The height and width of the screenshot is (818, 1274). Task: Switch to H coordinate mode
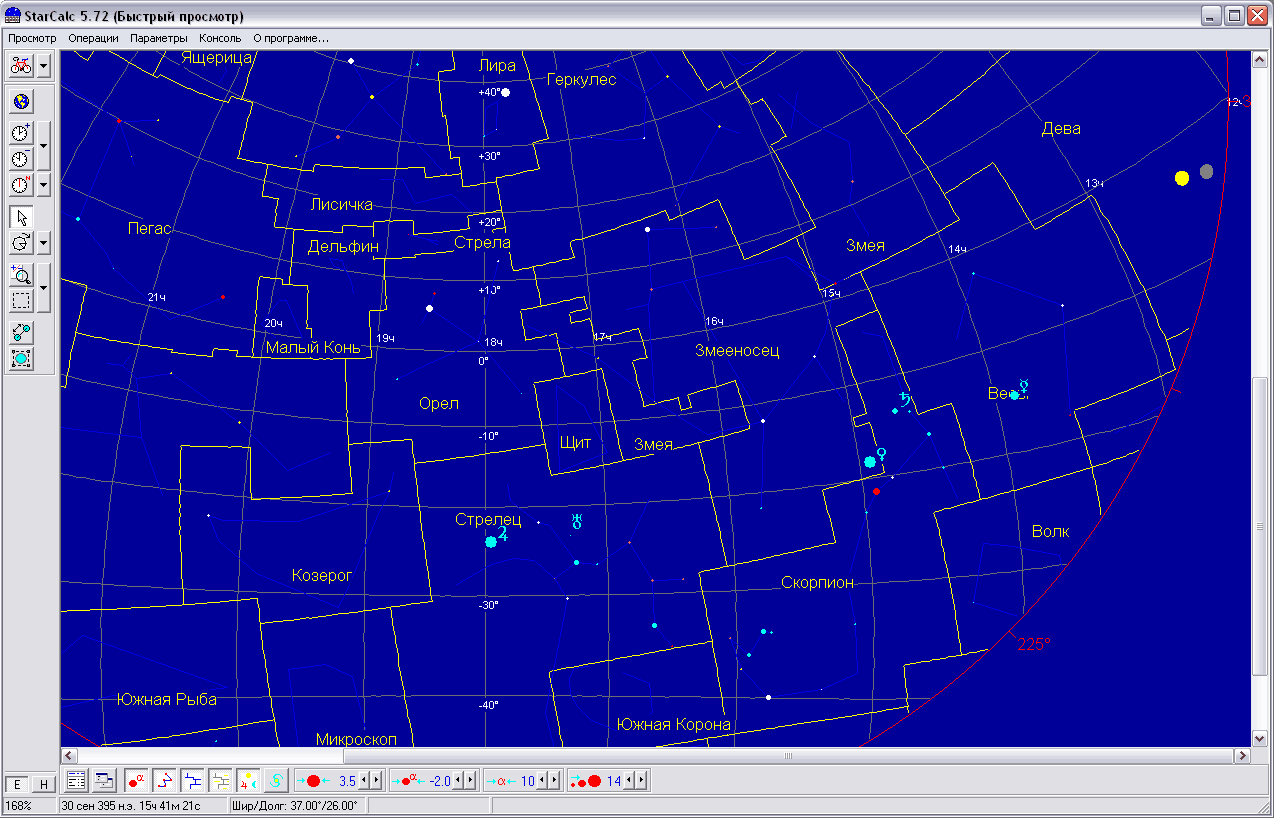tap(42, 785)
